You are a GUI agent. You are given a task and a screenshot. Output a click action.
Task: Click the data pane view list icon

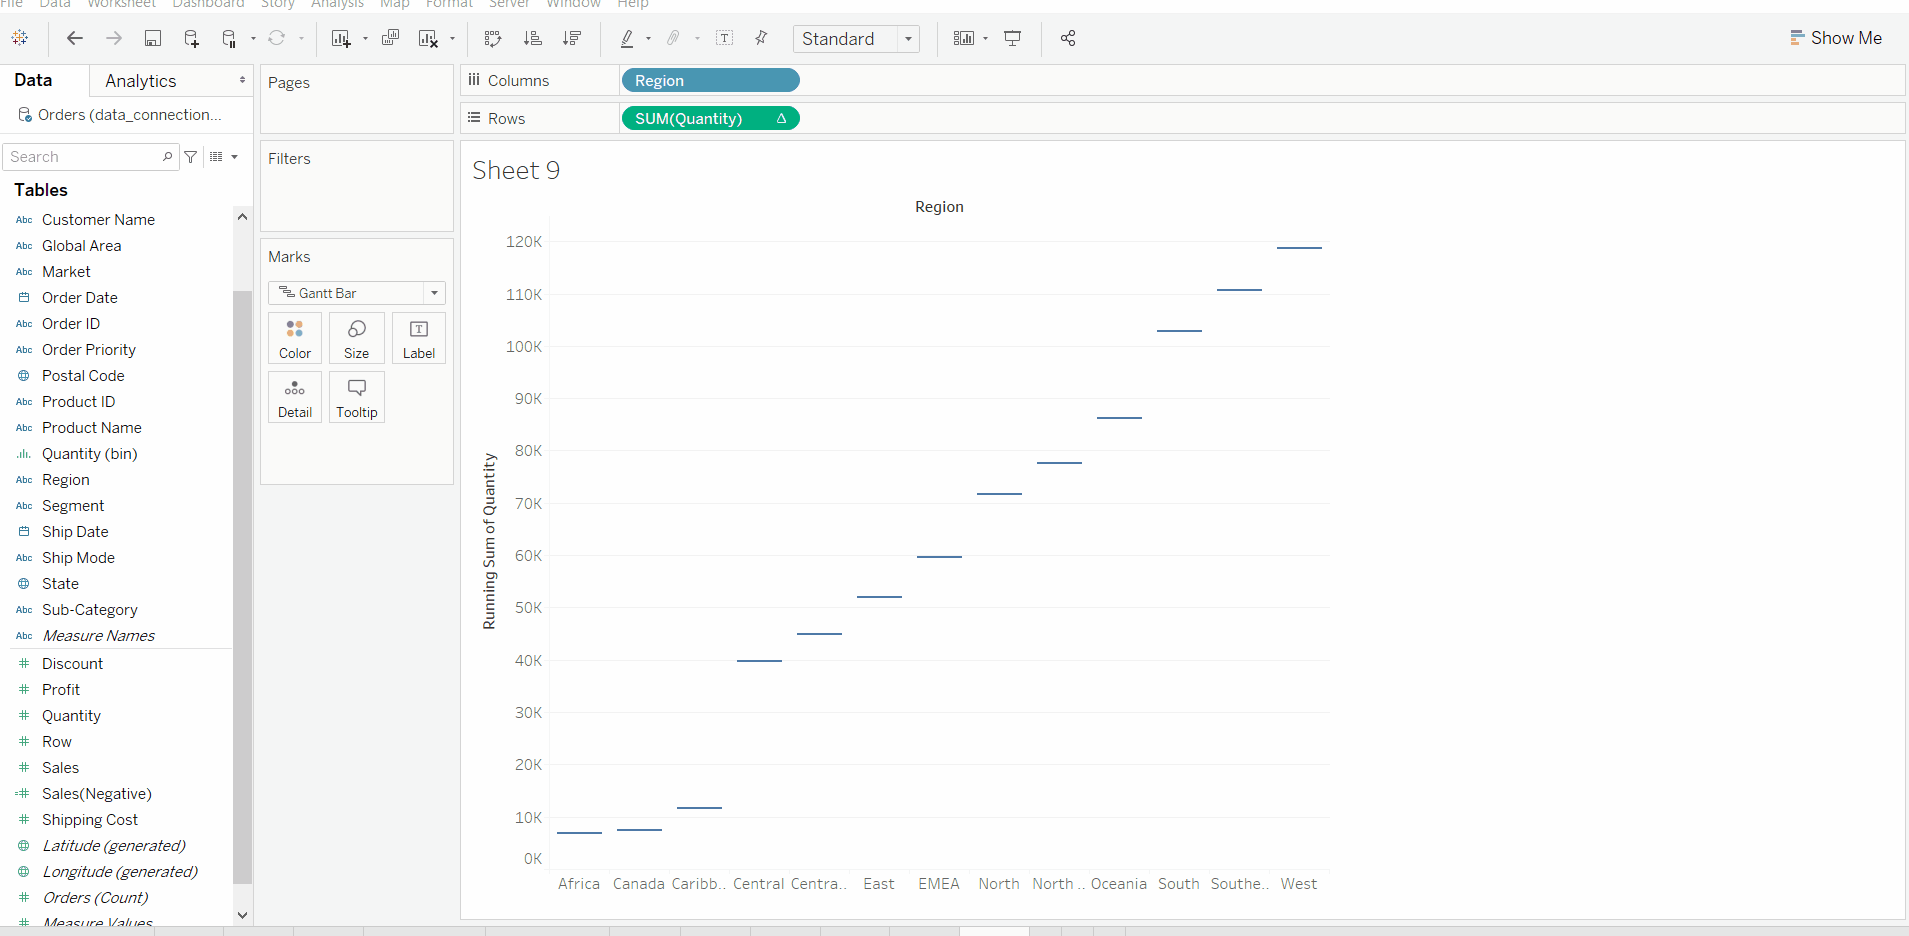tap(216, 157)
